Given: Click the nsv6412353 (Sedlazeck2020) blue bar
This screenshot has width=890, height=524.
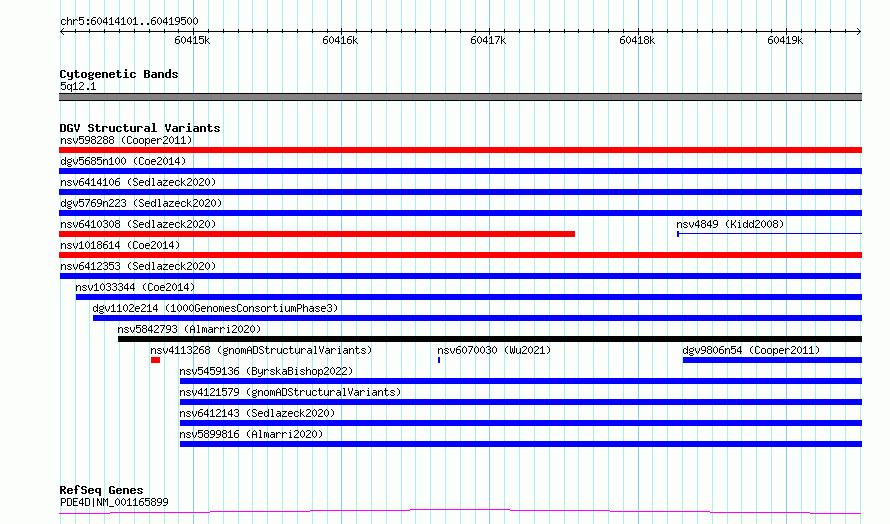Looking at the screenshot, I should pos(460,276).
